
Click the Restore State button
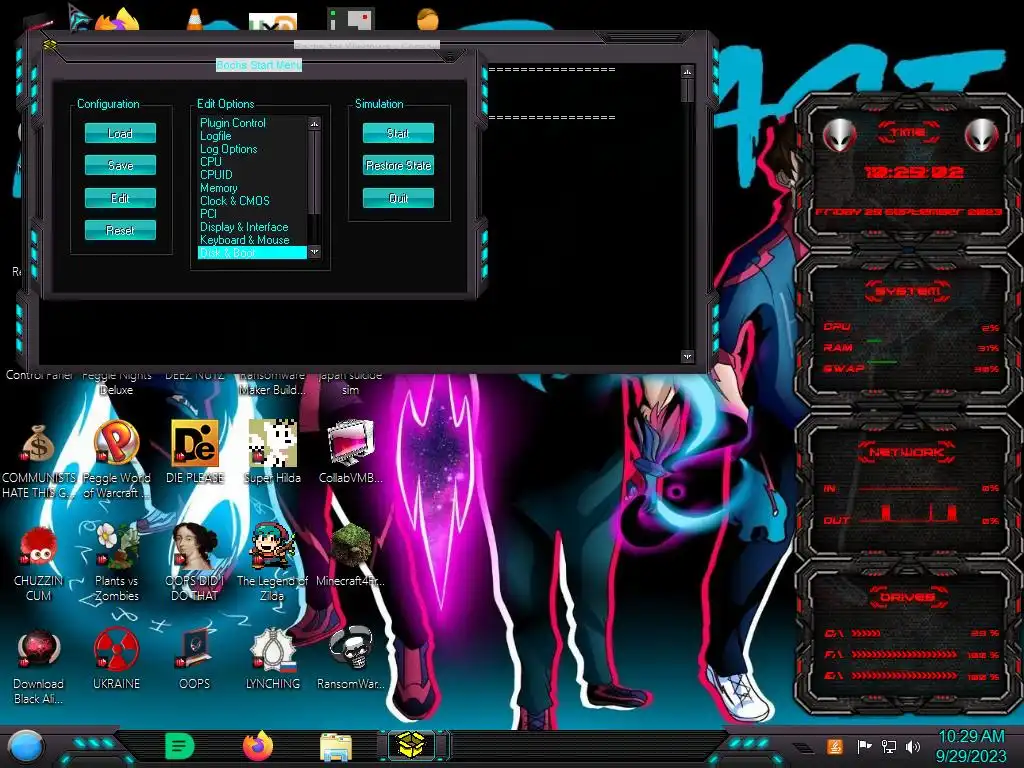[x=398, y=165]
